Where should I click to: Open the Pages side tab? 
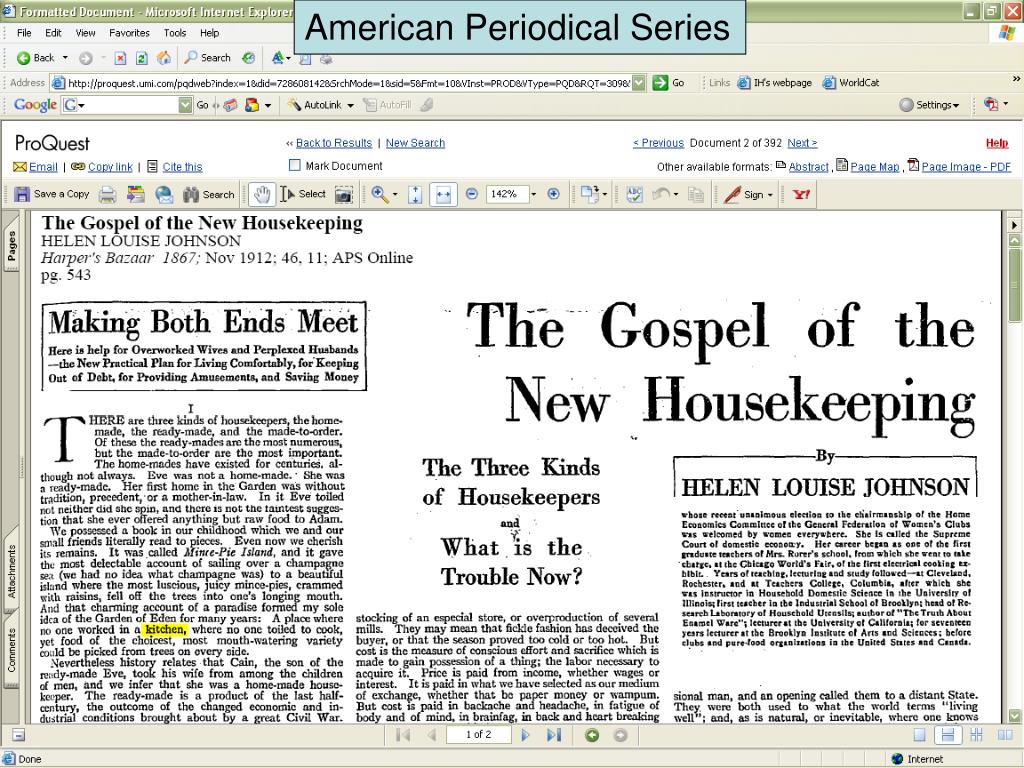point(12,247)
